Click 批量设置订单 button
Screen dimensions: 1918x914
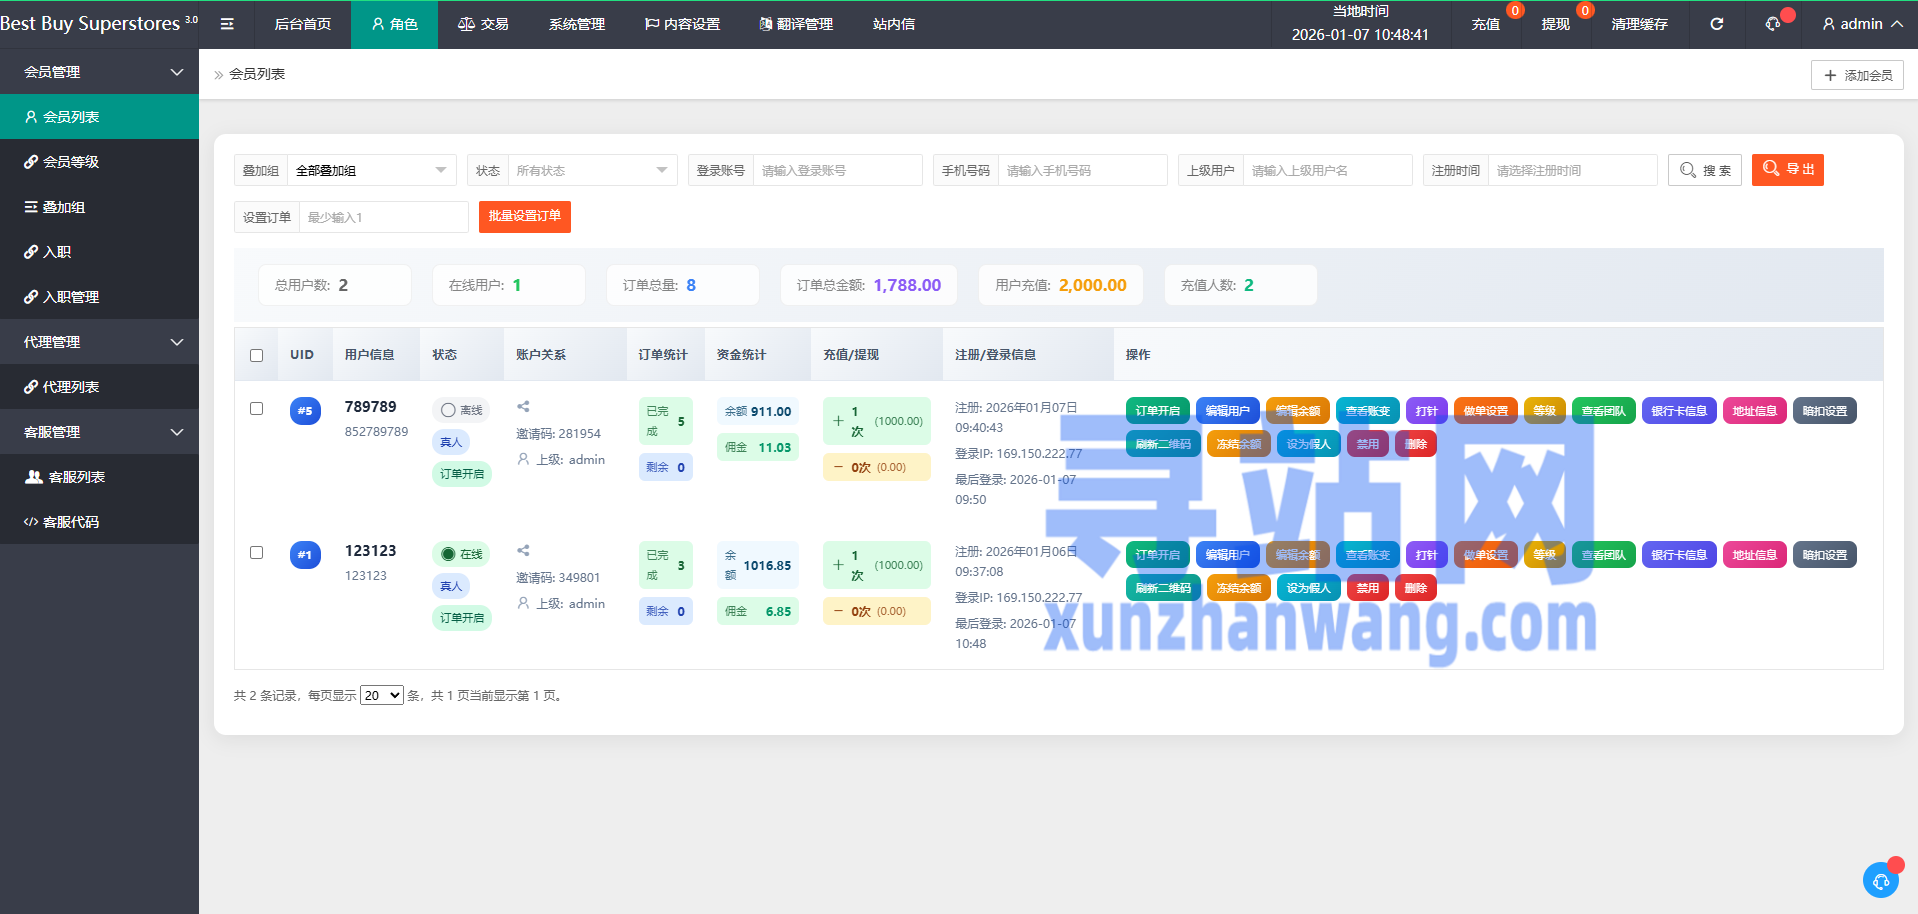[x=524, y=217]
